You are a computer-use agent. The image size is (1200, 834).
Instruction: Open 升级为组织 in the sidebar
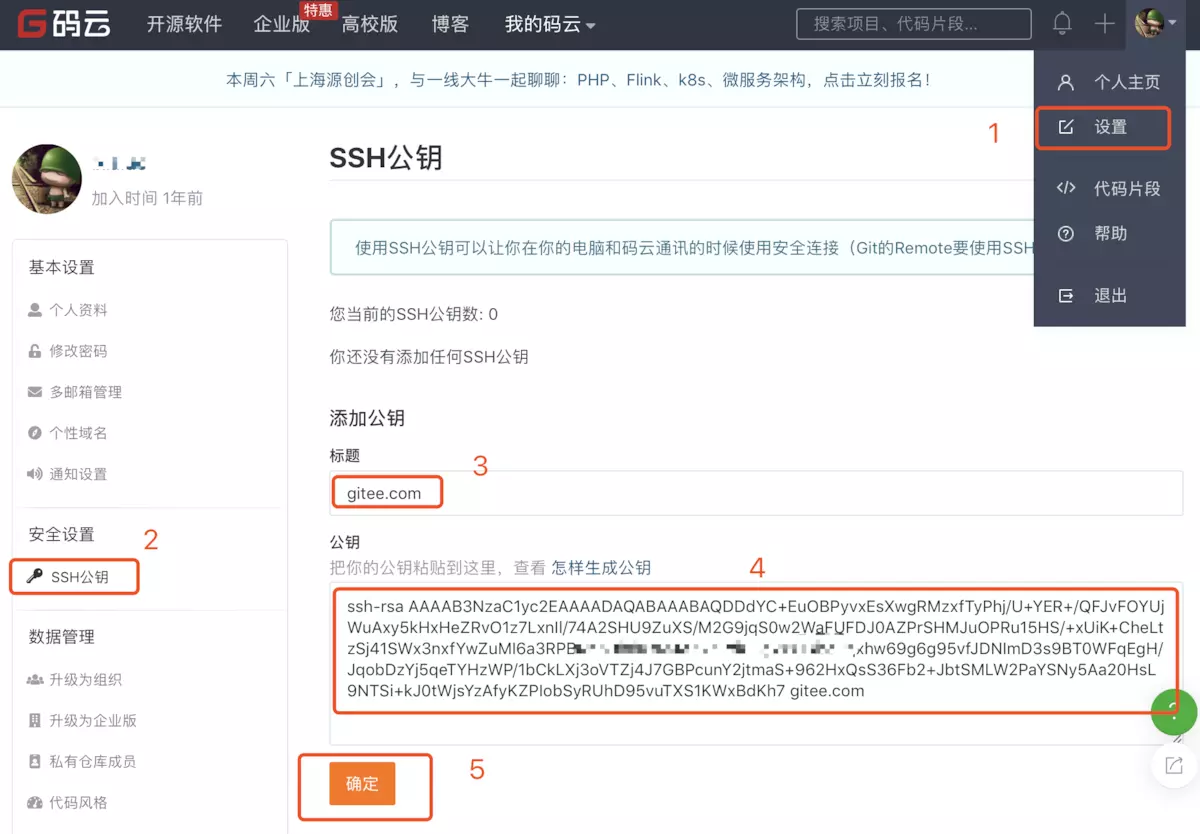pyautogui.click(x=86, y=680)
